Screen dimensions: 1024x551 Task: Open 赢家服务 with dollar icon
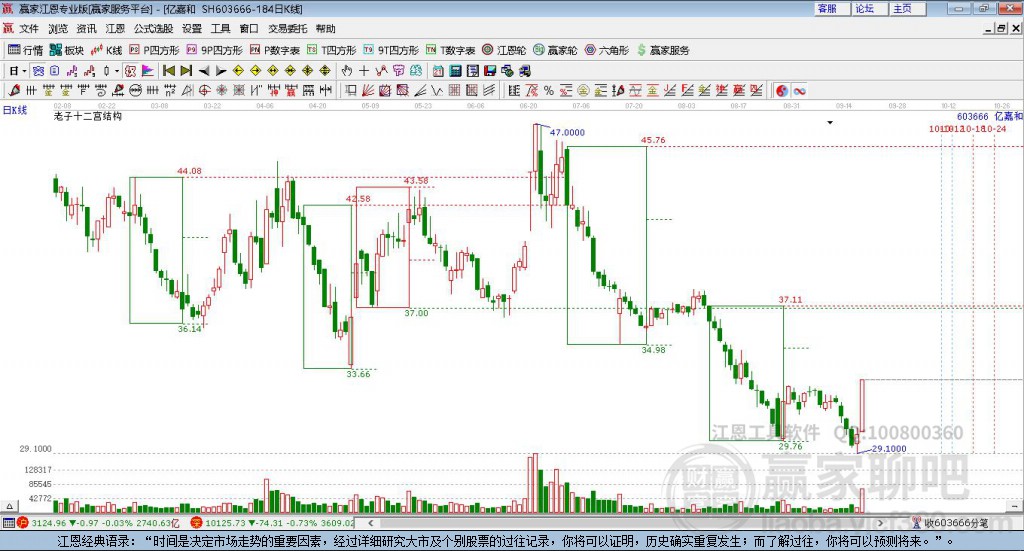tap(663, 50)
